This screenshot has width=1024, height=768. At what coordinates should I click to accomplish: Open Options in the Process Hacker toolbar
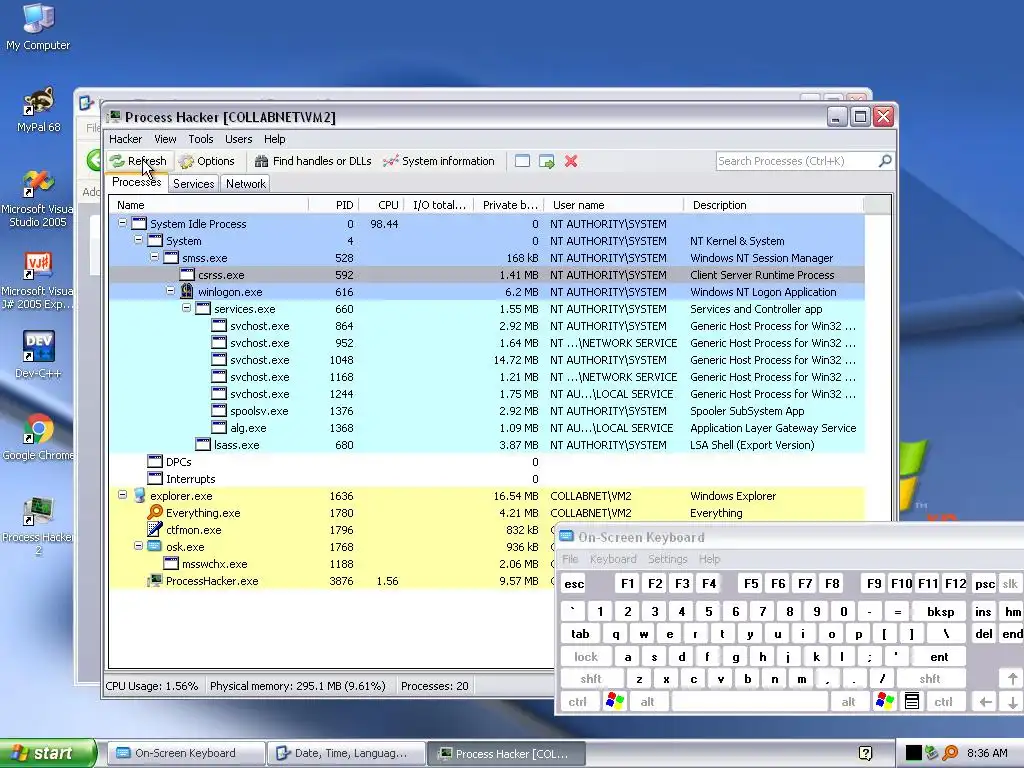(x=207, y=161)
